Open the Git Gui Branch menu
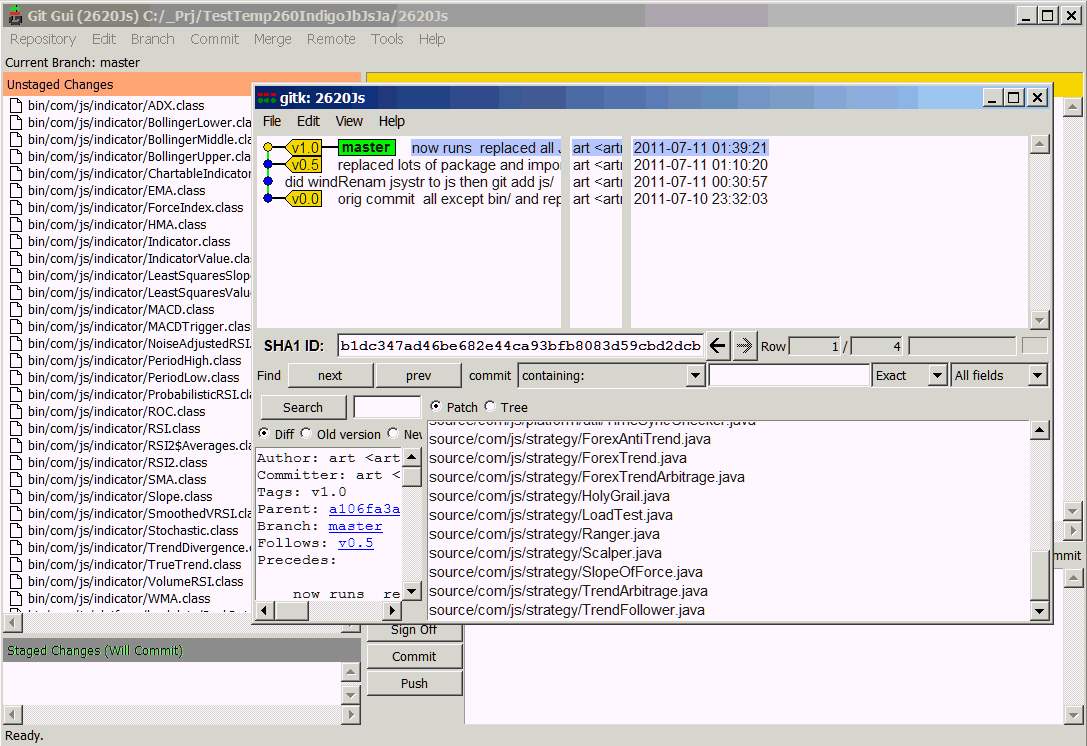This screenshot has width=1087, height=746. click(x=153, y=40)
